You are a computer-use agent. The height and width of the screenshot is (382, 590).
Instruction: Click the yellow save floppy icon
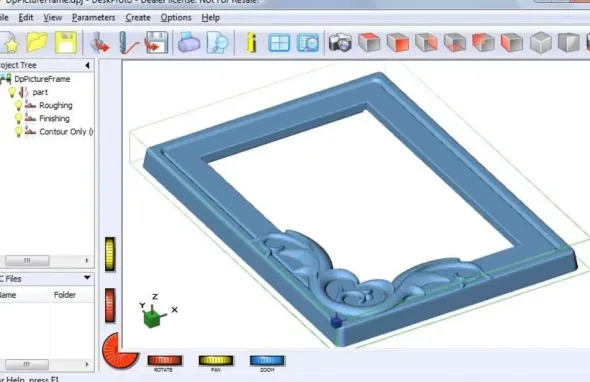pos(66,42)
